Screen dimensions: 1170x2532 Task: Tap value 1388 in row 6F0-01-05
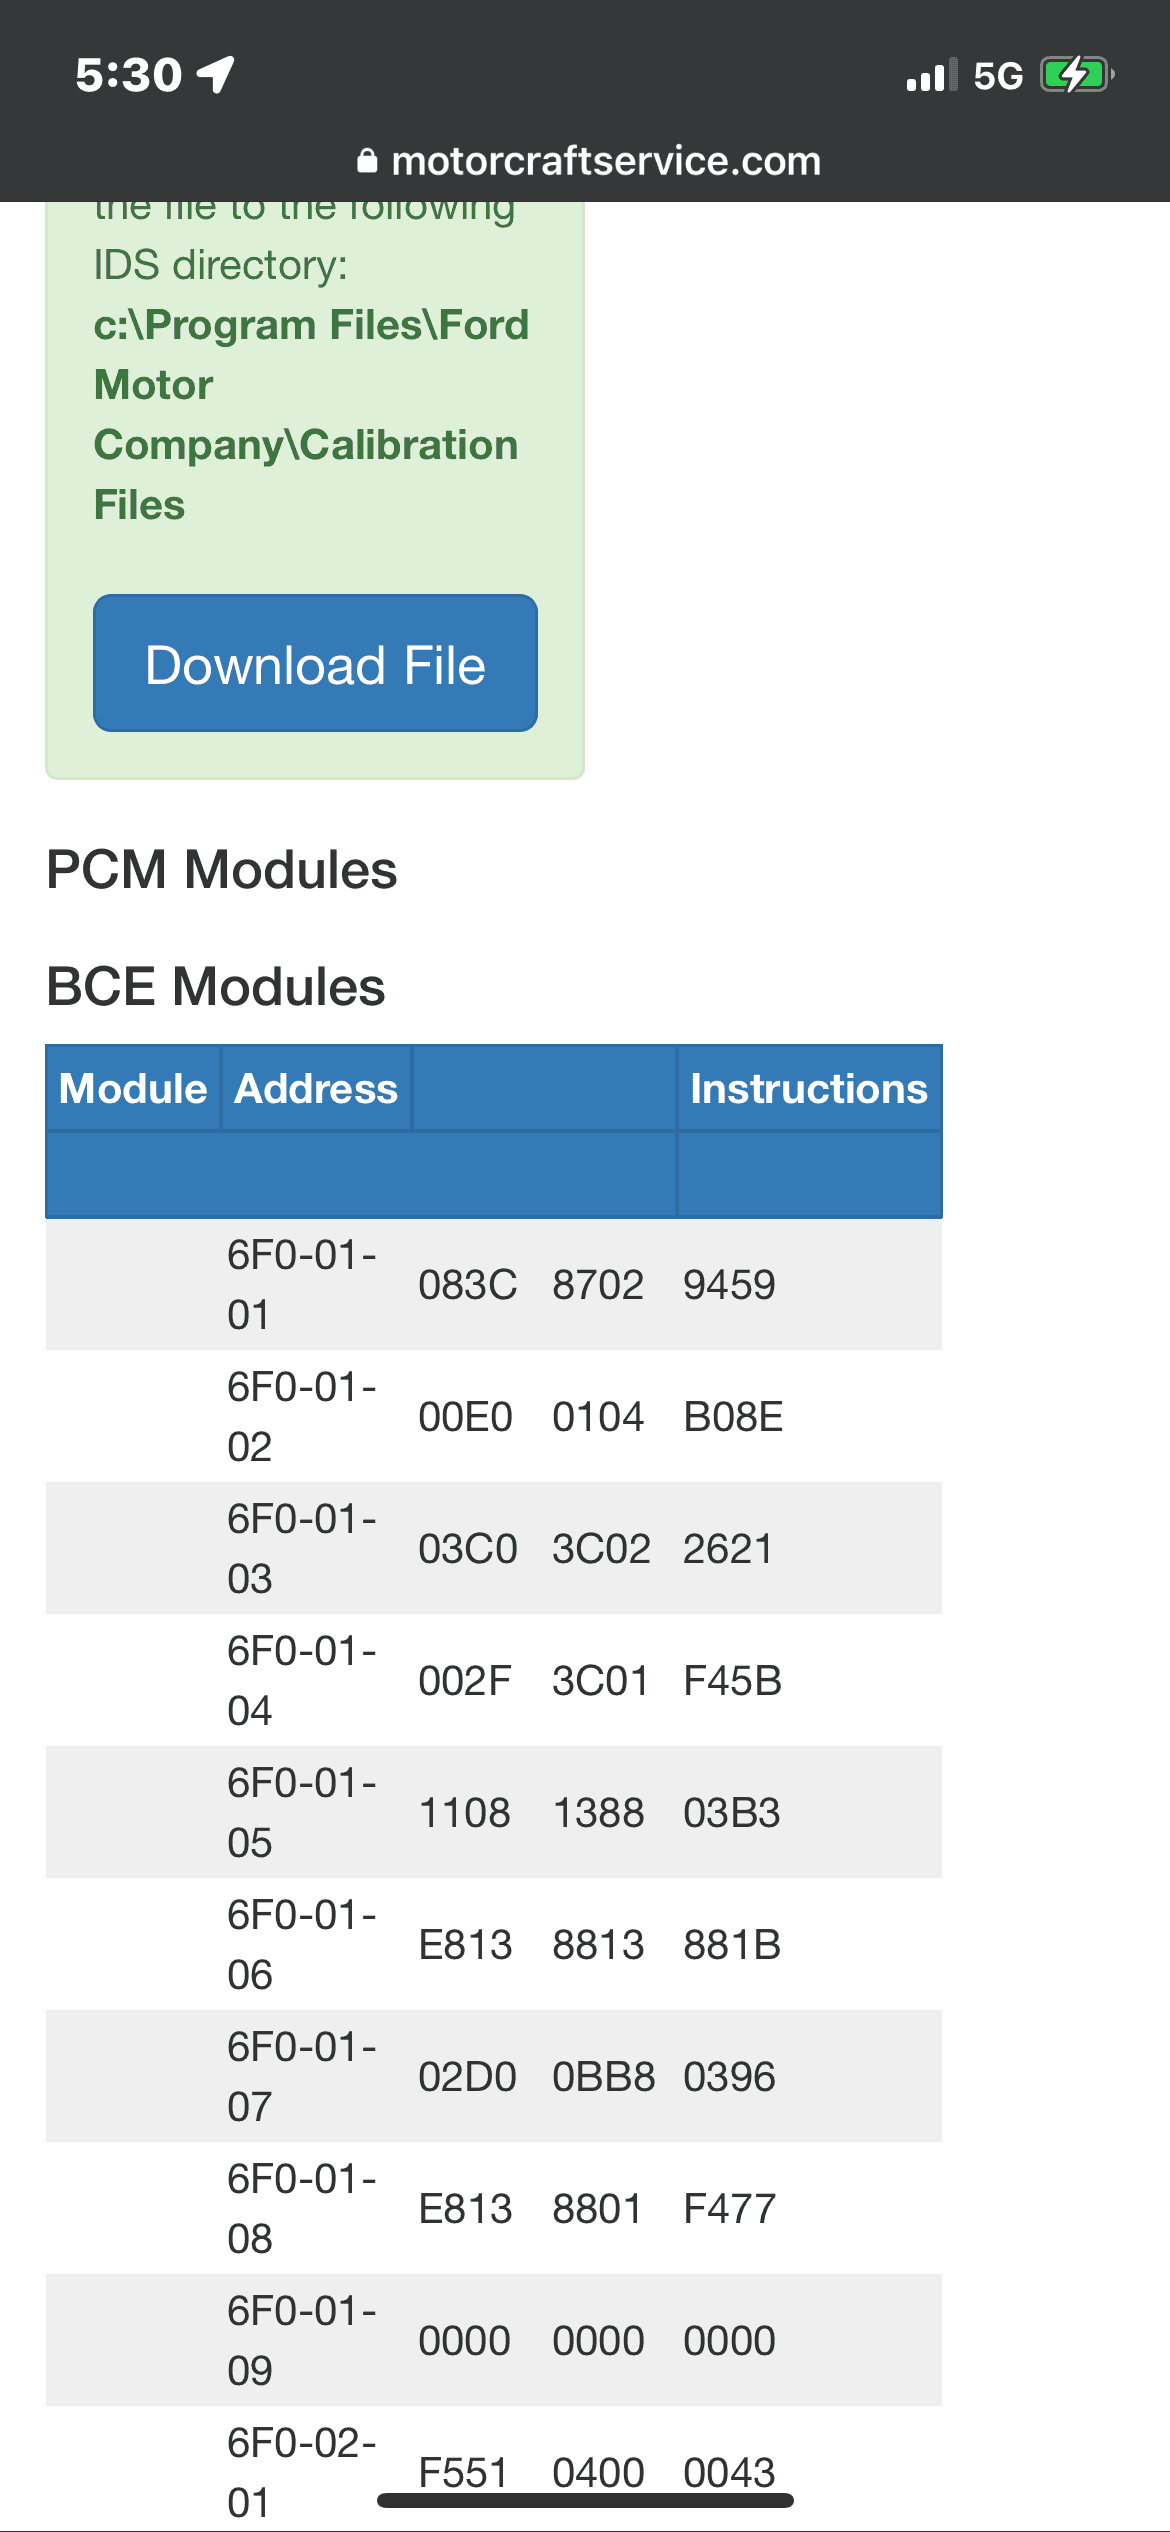click(x=598, y=1812)
